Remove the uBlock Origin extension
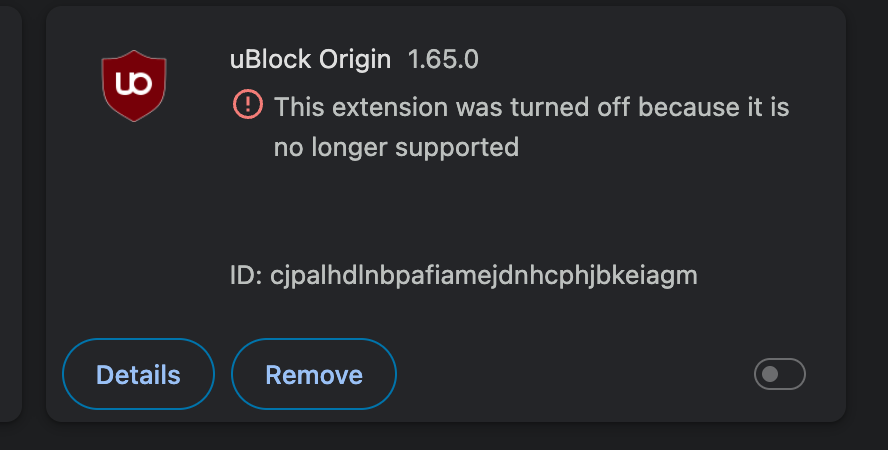 314,374
